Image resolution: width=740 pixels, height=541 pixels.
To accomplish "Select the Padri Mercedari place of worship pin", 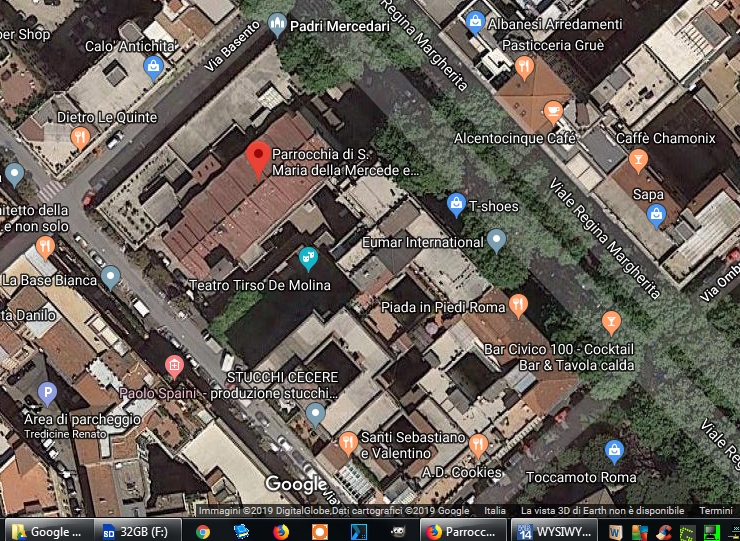I will [x=277, y=25].
